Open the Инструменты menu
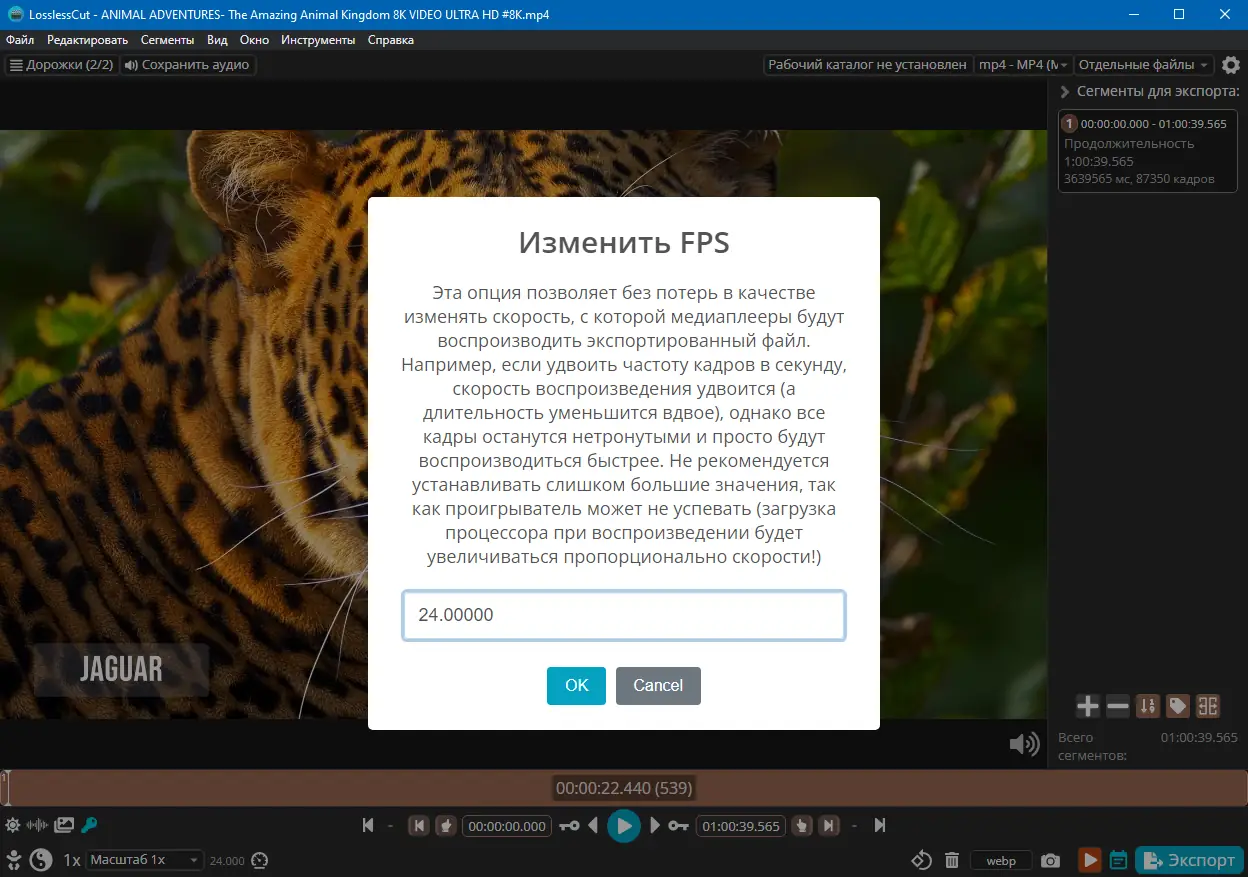 click(x=318, y=40)
